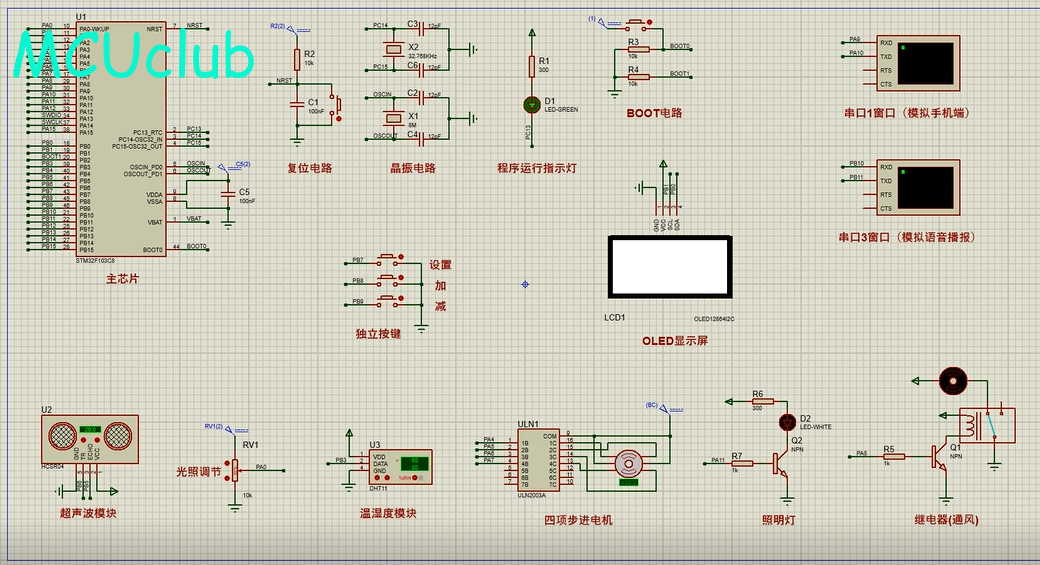The image size is (1040, 565).
Task: Click the relay component above Q1
Action: click(x=986, y=425)
